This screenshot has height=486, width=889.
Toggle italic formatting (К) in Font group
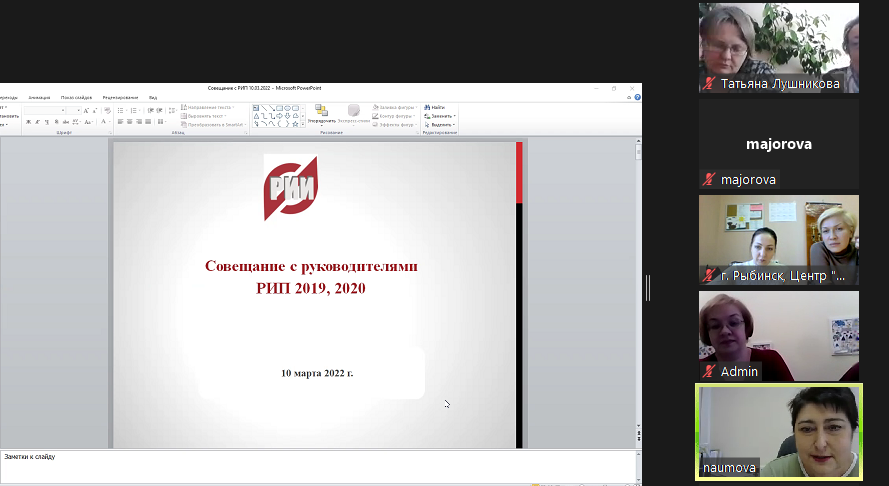click(x=37, y=122)
